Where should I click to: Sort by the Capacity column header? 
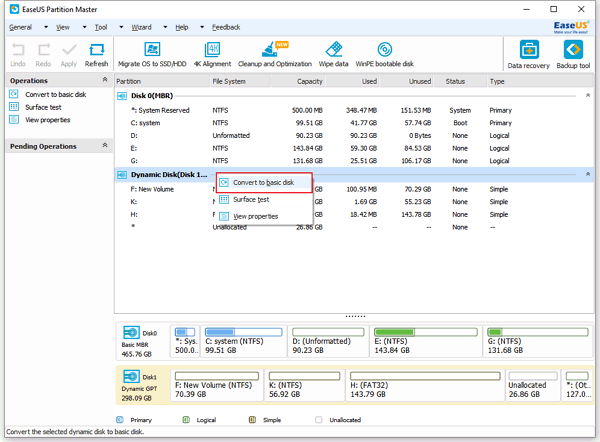[297, 81]
